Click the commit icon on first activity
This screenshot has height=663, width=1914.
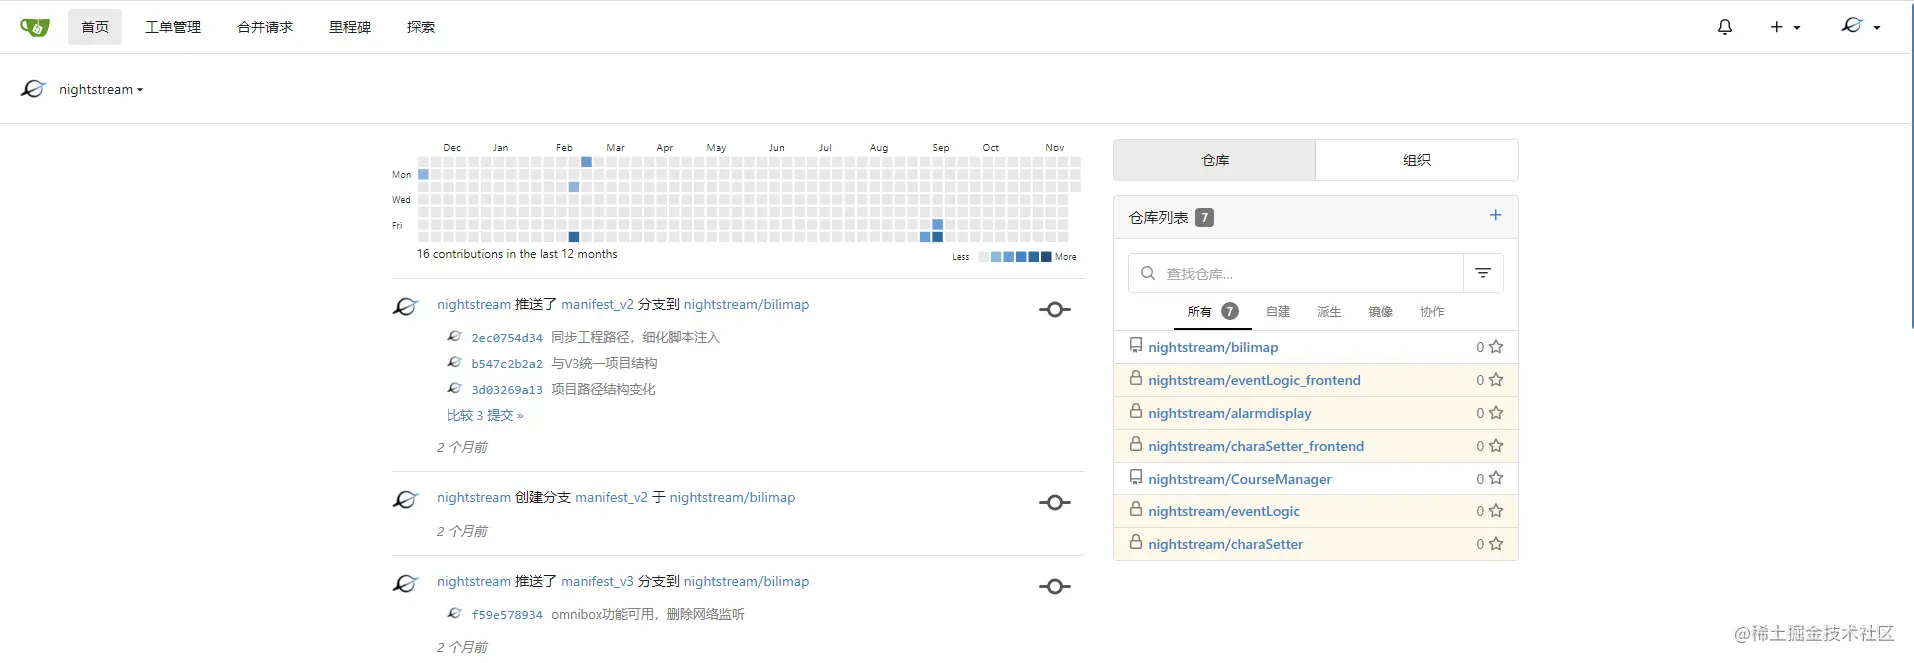point(1055,310)
